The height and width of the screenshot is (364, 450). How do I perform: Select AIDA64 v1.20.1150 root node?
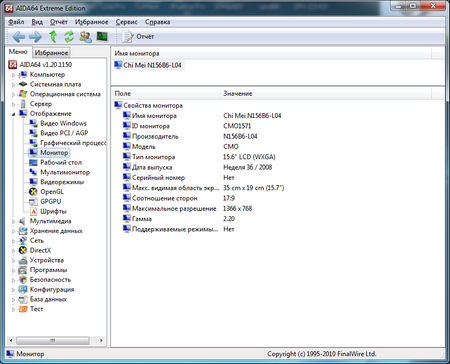[x=46, y=64]
